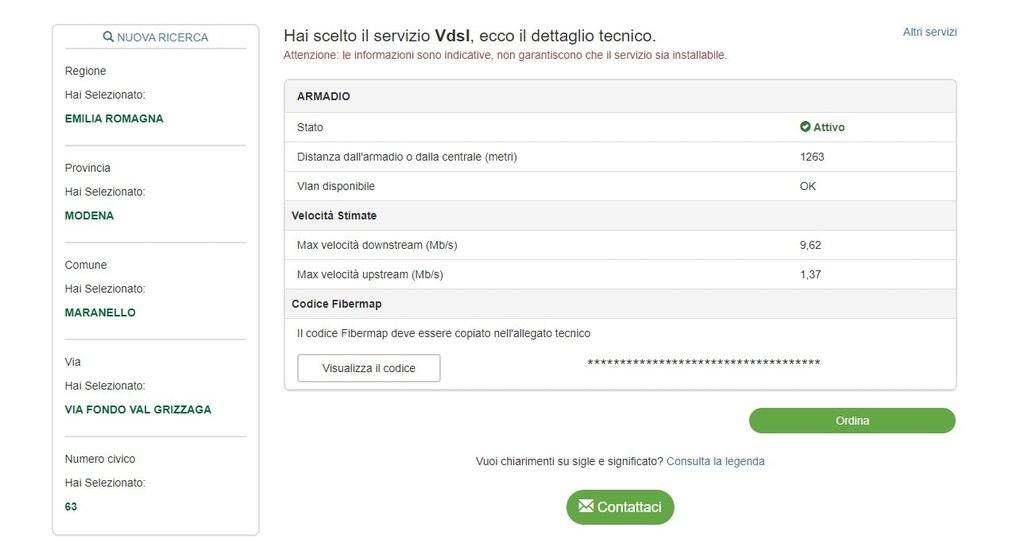The width and height of the screenshot is (1024, 551).
Task: Open the Consulta la legenda link
Action: pos(715,461)
